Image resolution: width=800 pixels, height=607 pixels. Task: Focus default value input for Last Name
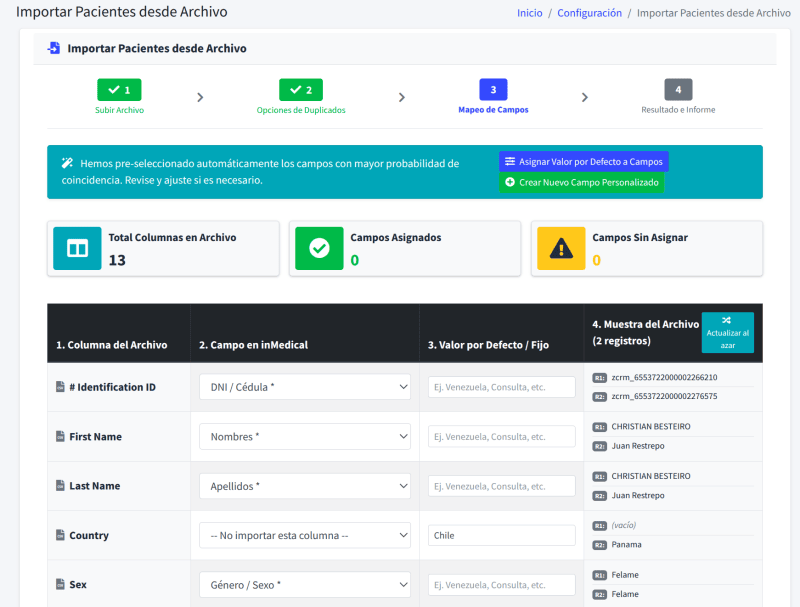[502, 486]
